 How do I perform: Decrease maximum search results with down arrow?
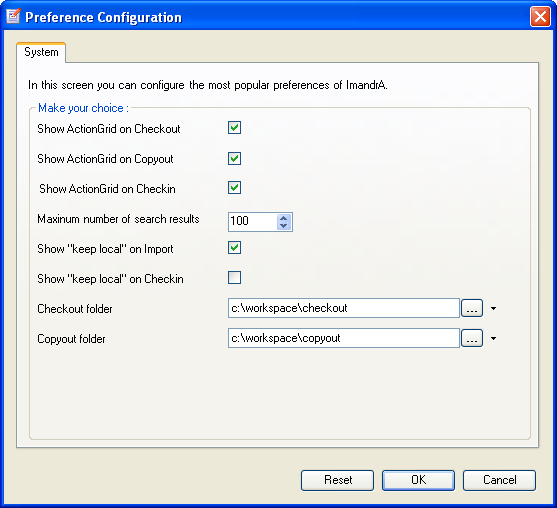pos(283,226)
